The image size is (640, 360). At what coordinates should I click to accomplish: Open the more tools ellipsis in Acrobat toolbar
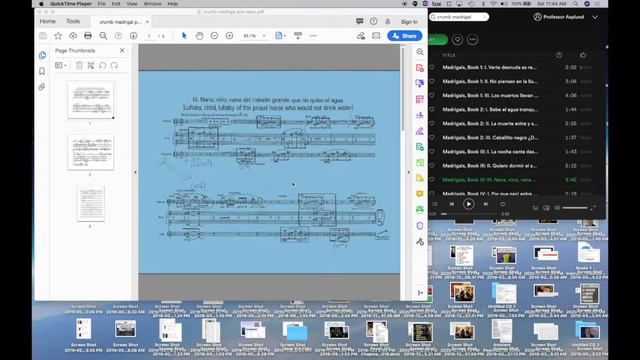click(313, 36)
